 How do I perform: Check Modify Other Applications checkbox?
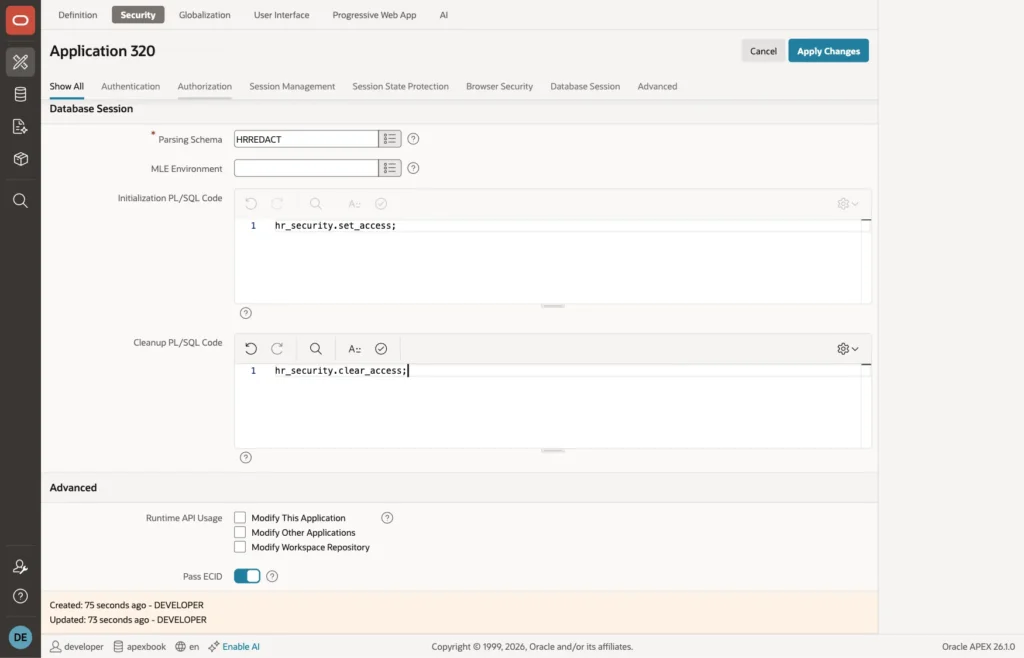240,533
